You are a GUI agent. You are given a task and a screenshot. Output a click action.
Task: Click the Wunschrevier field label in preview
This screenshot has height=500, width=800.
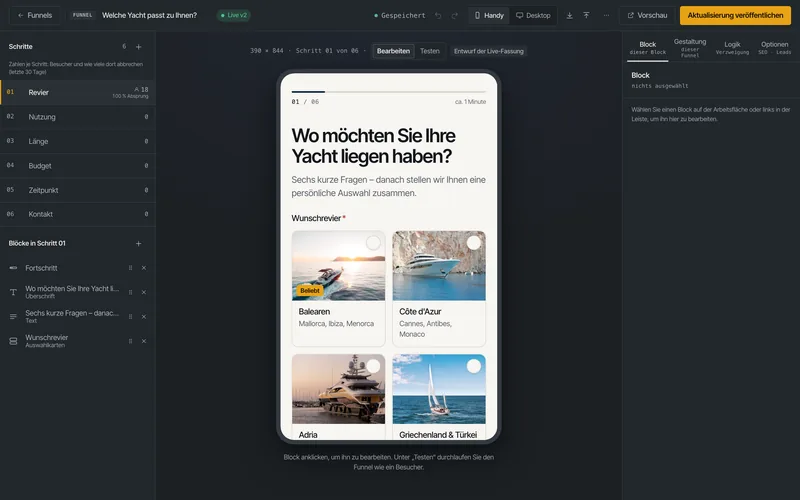tap(318, 218)
